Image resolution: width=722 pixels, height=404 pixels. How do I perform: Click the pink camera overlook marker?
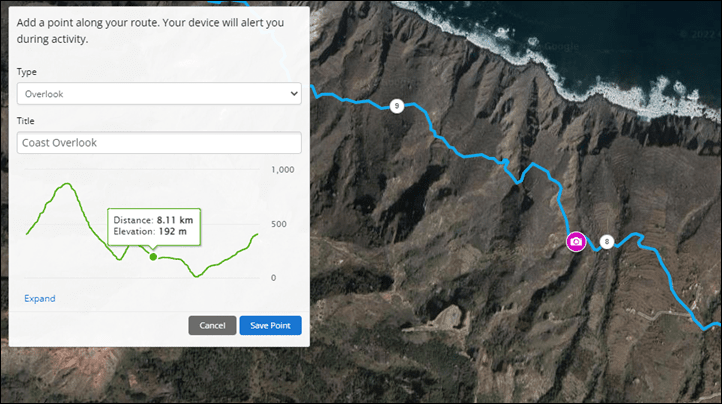point(576,241)
